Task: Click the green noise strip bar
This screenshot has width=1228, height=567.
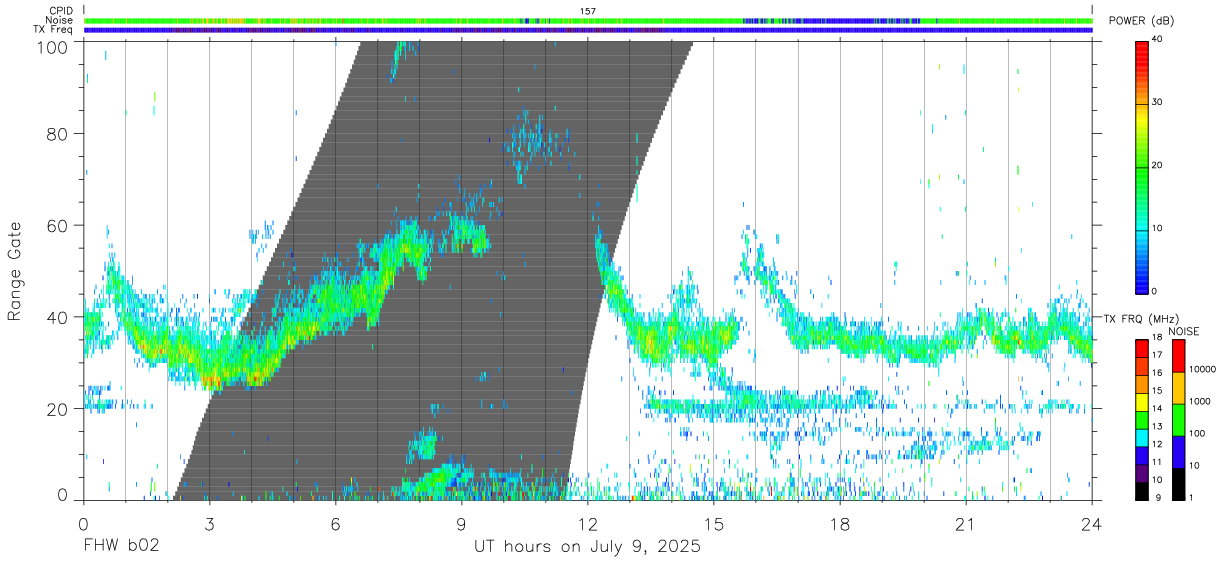Action: click(x=588, y=20)
